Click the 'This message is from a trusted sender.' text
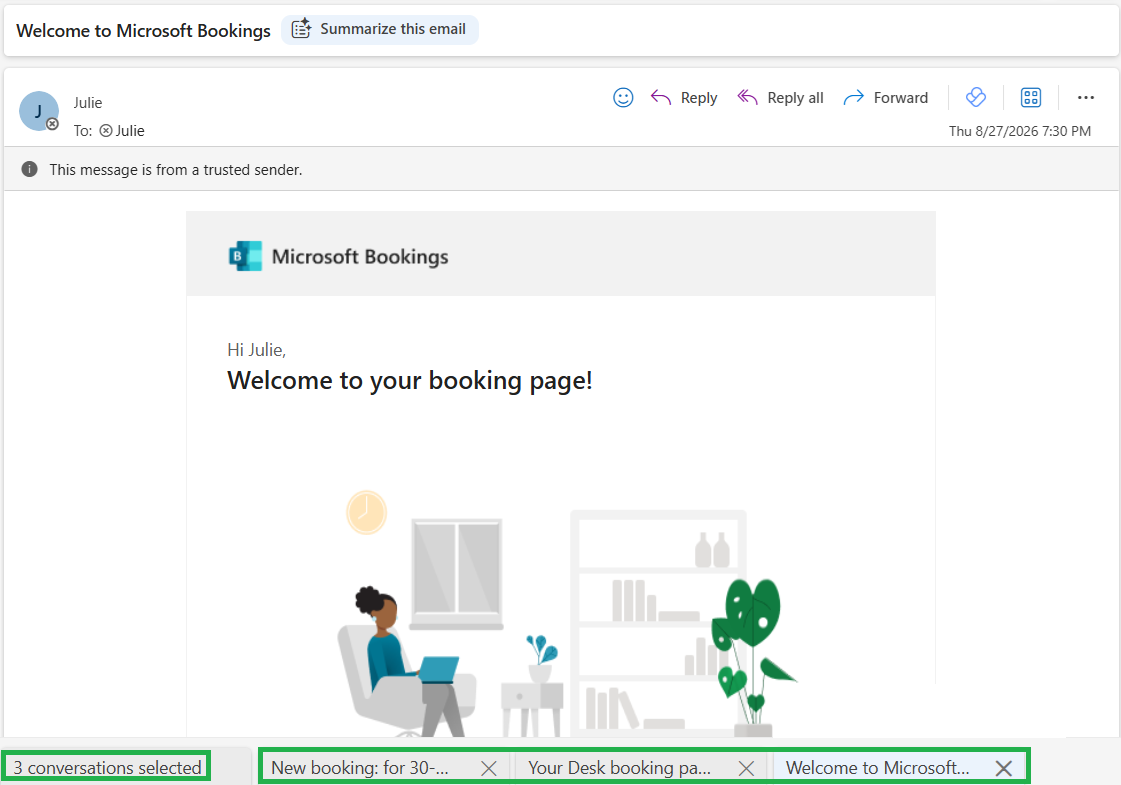The image size is (1121, 785). (x=176, y=170)
